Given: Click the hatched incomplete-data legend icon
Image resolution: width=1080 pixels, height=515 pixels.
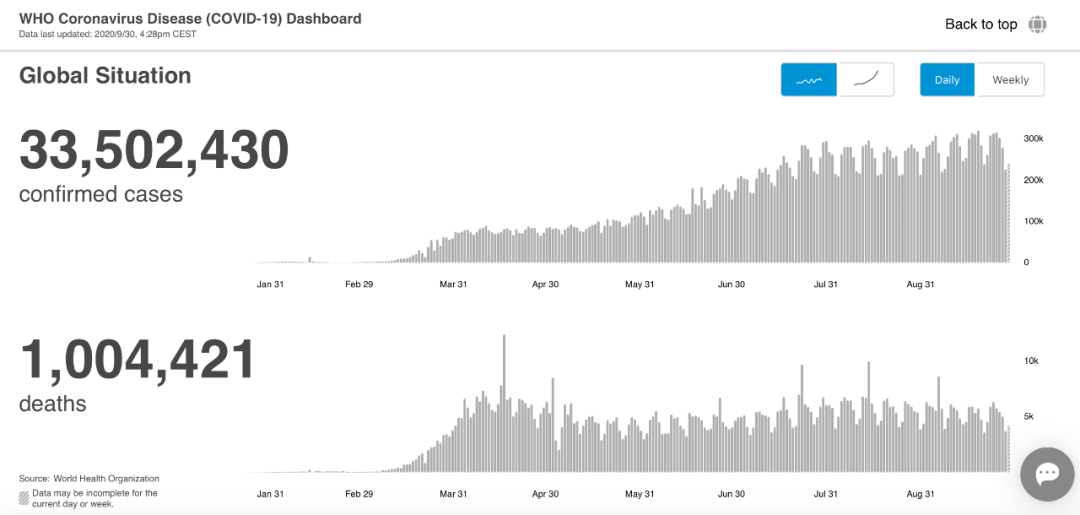Looking at the screenshot, I should [24, 498].
